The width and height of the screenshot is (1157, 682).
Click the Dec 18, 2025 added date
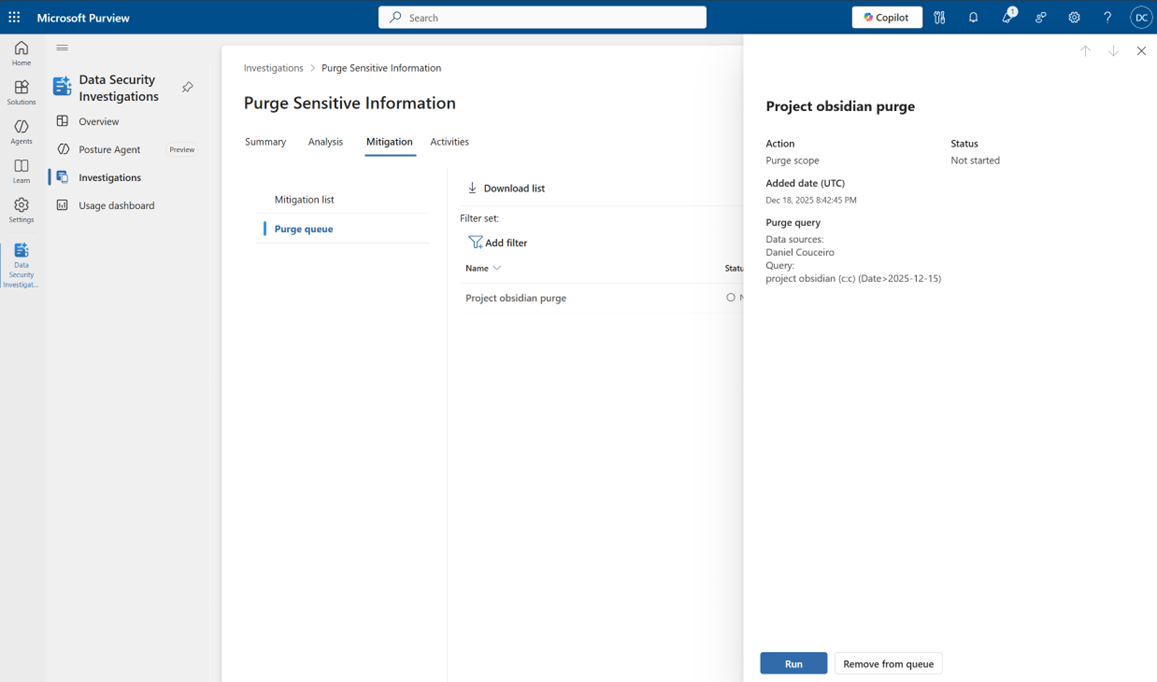(x=811, y=200)
